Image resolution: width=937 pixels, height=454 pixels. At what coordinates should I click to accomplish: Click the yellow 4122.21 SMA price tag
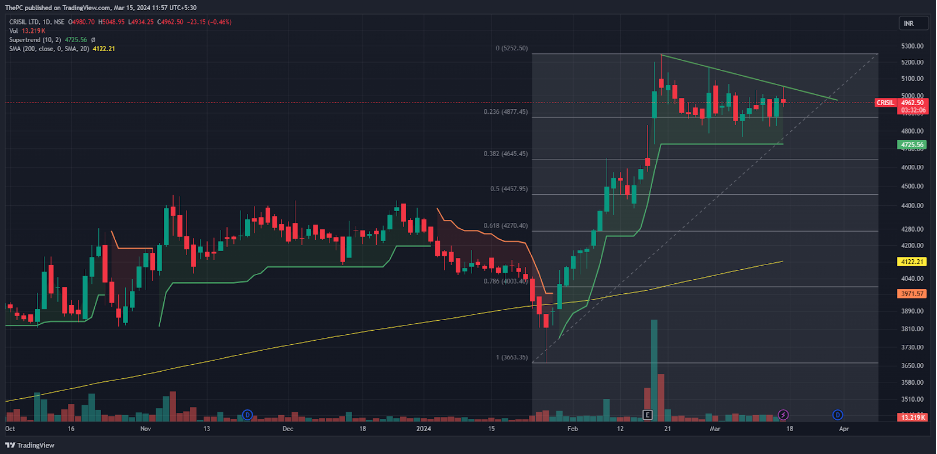pyautogui.click(x=909, y=261)
